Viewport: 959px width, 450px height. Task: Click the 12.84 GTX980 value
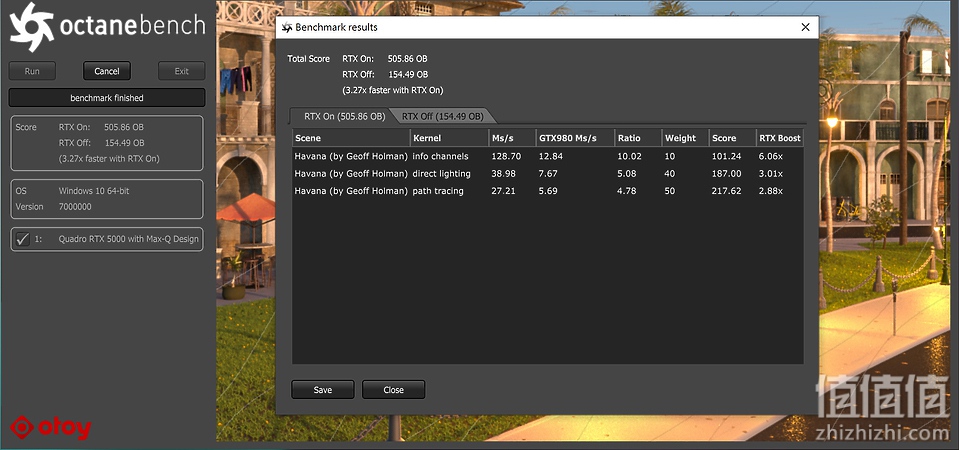coord(550,157)
